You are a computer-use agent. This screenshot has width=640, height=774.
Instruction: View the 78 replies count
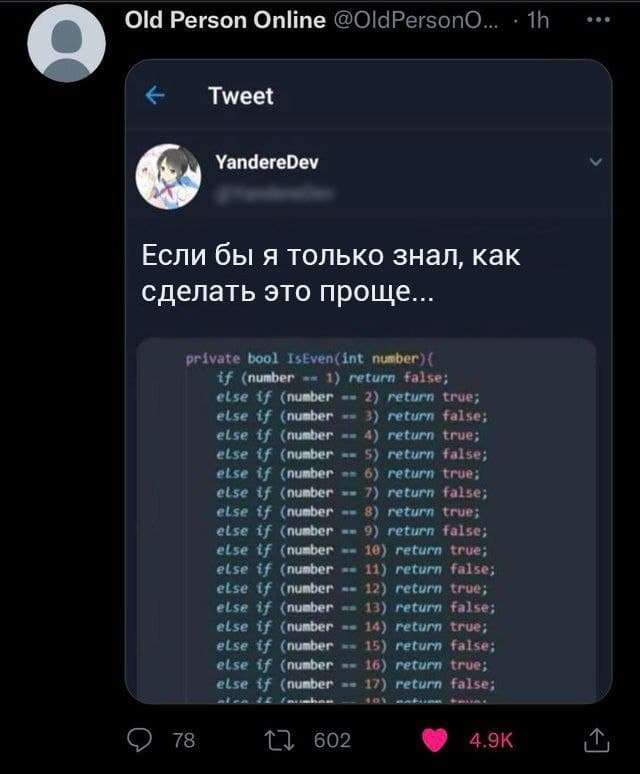184,740
